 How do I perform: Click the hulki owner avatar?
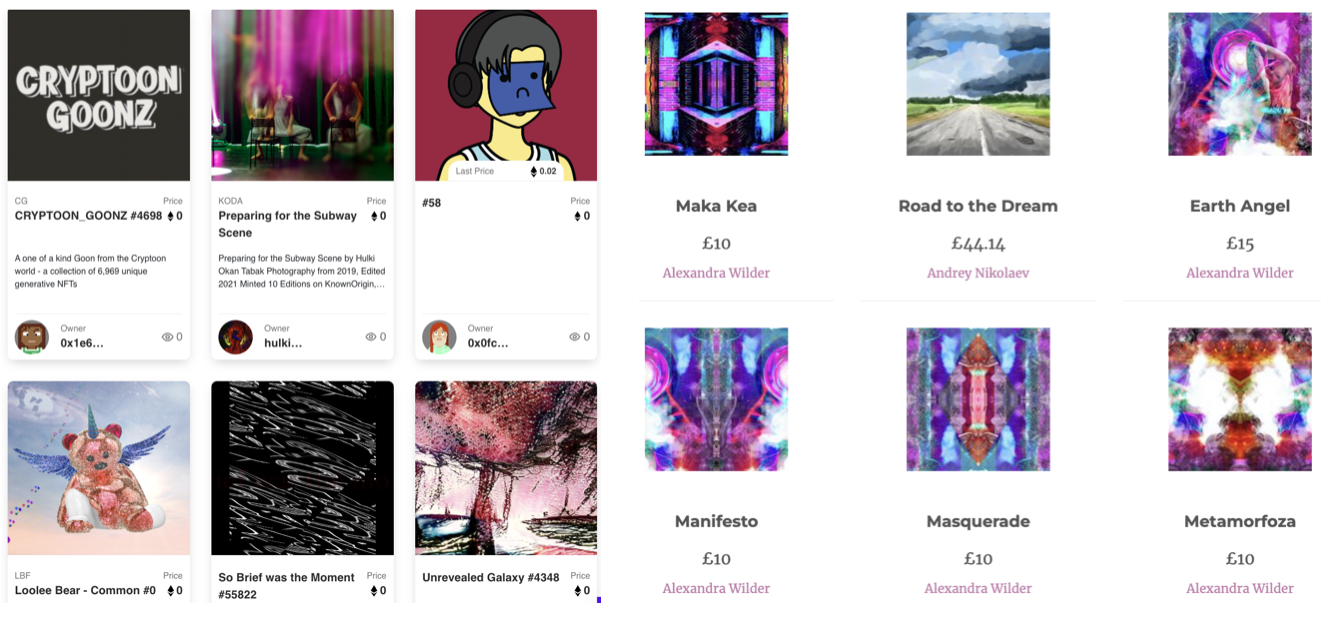[236, 337]
